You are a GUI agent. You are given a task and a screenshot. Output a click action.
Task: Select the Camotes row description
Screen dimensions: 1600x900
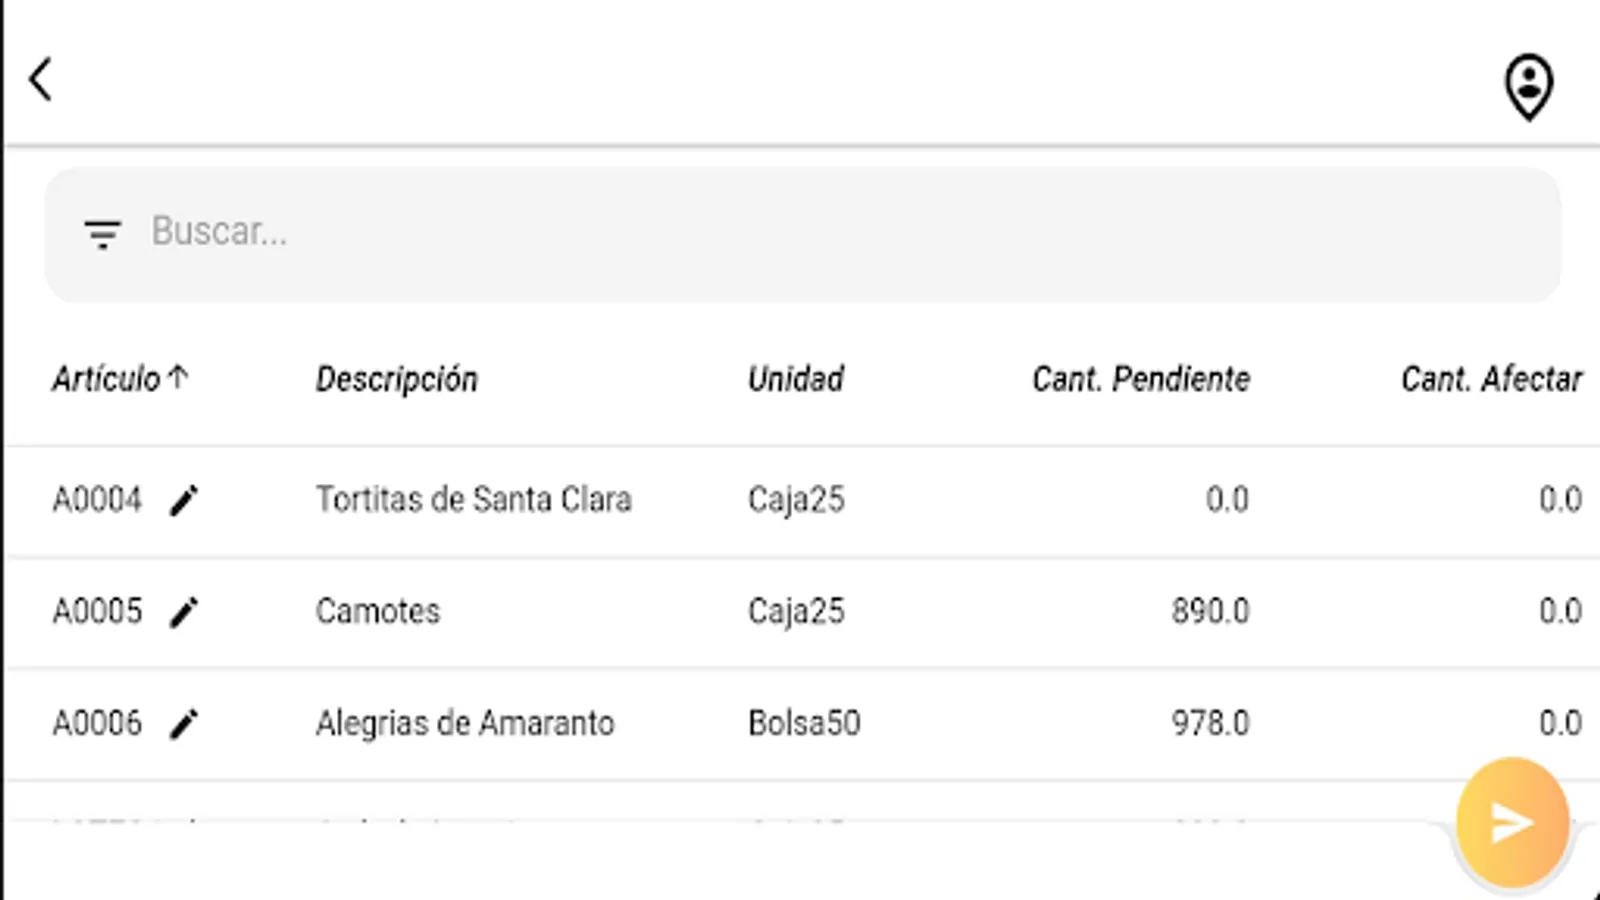point(378,611)
